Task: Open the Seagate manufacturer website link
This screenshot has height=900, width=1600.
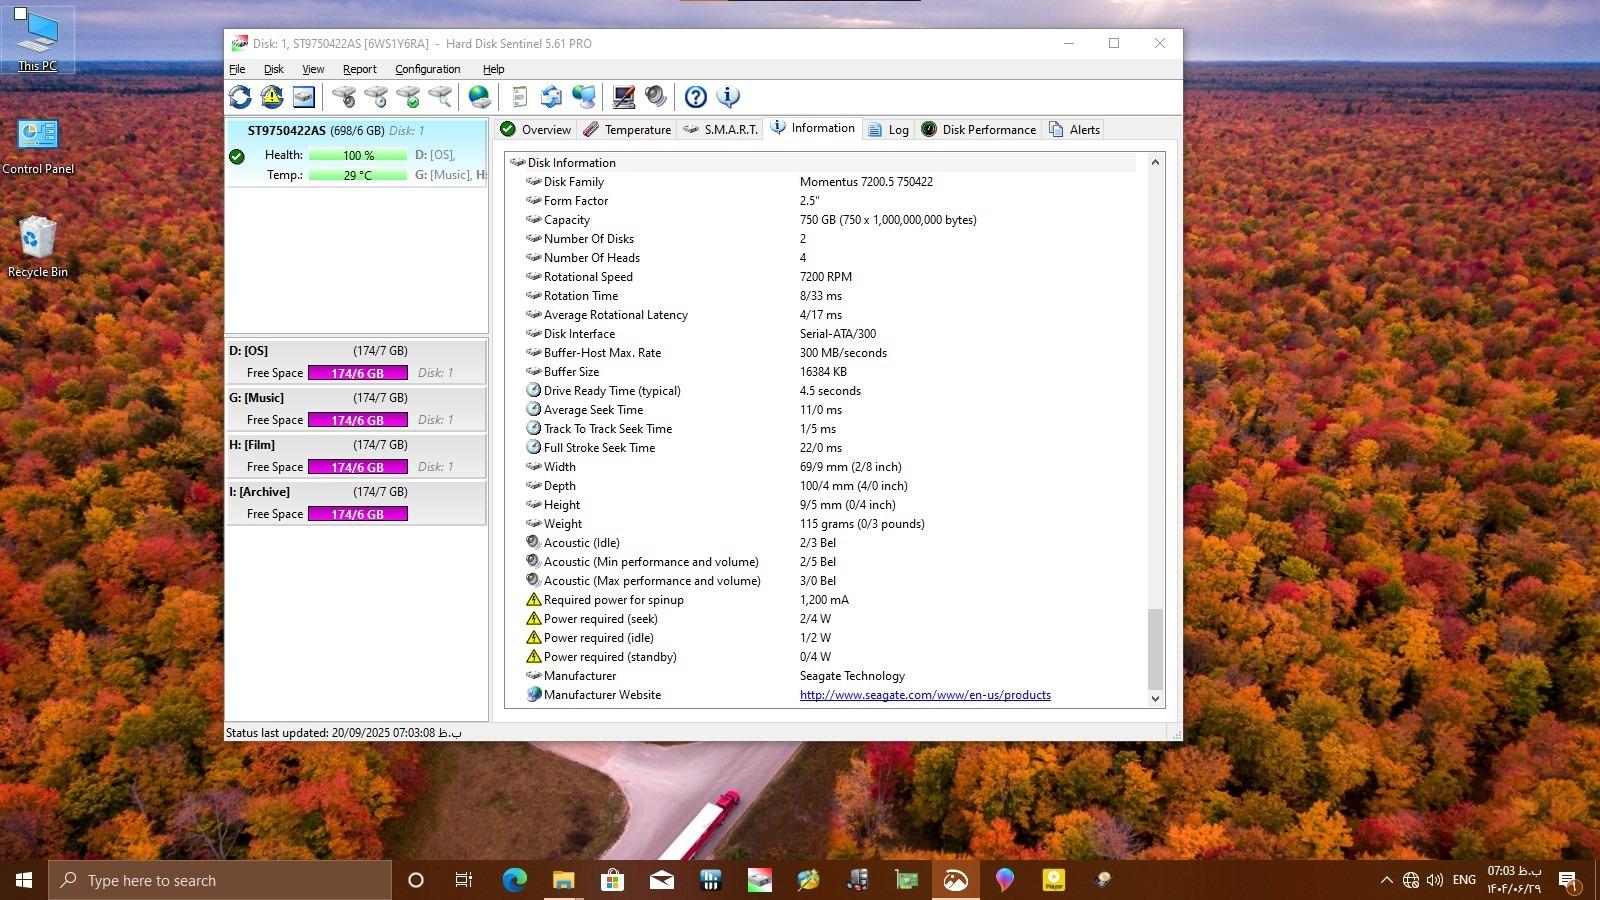Action: pos(925,695)
